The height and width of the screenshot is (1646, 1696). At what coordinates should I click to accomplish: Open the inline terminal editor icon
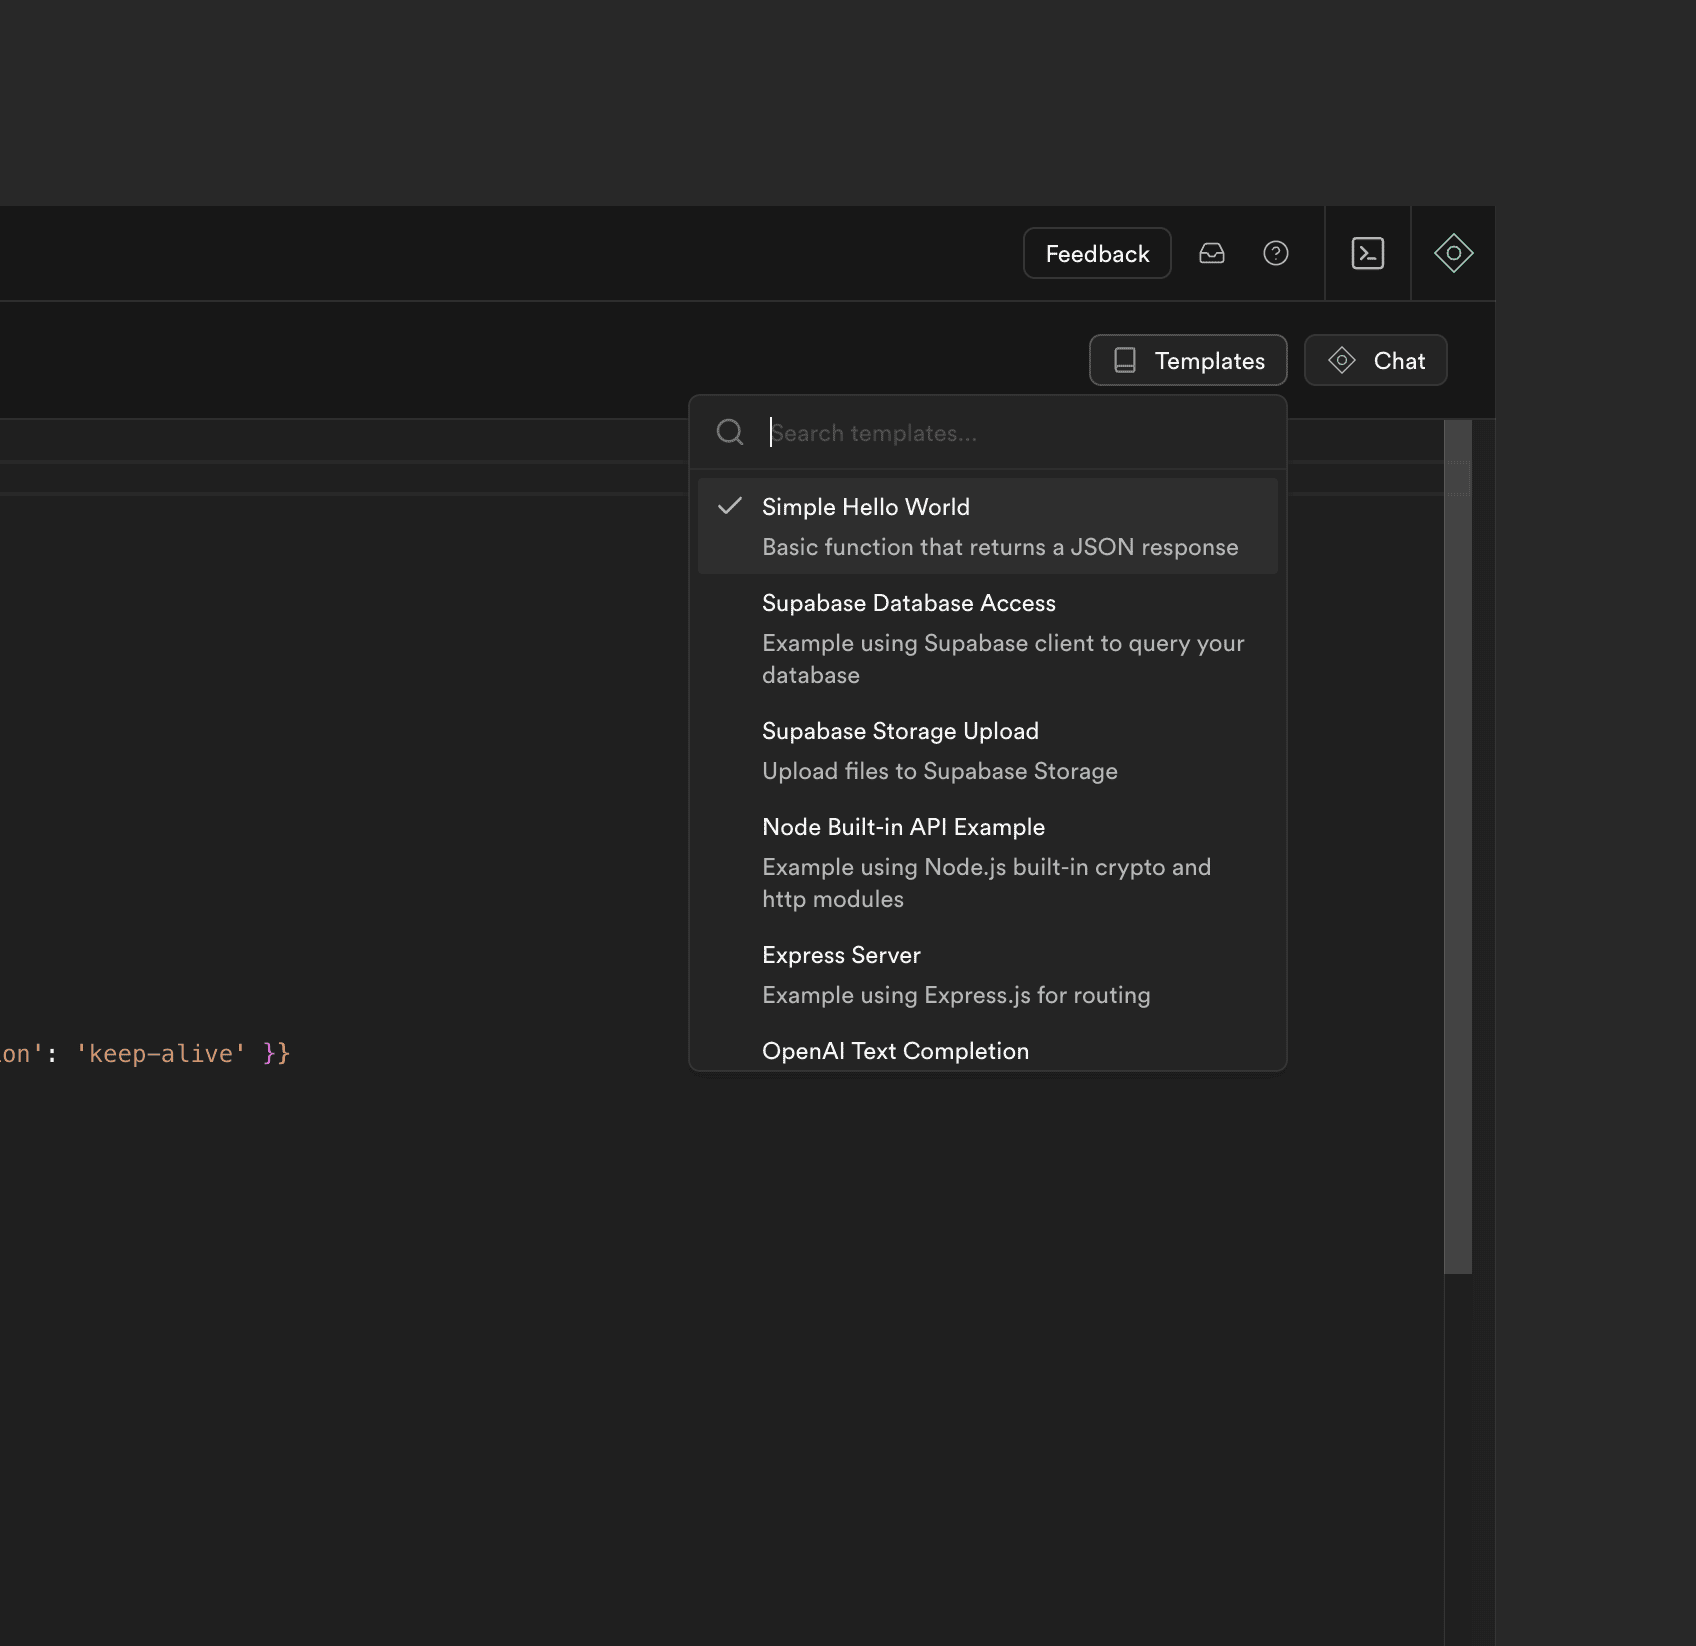coord(1367,253)
